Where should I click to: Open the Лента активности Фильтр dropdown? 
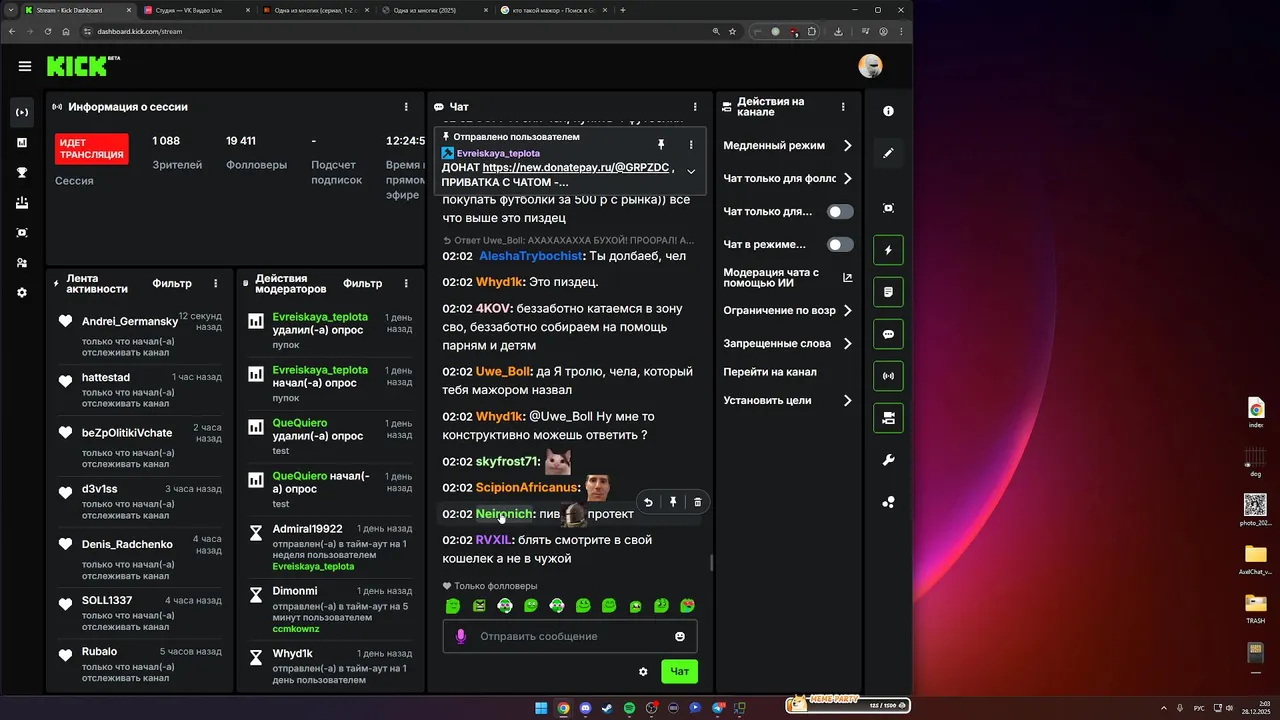[x=172, y=284]
